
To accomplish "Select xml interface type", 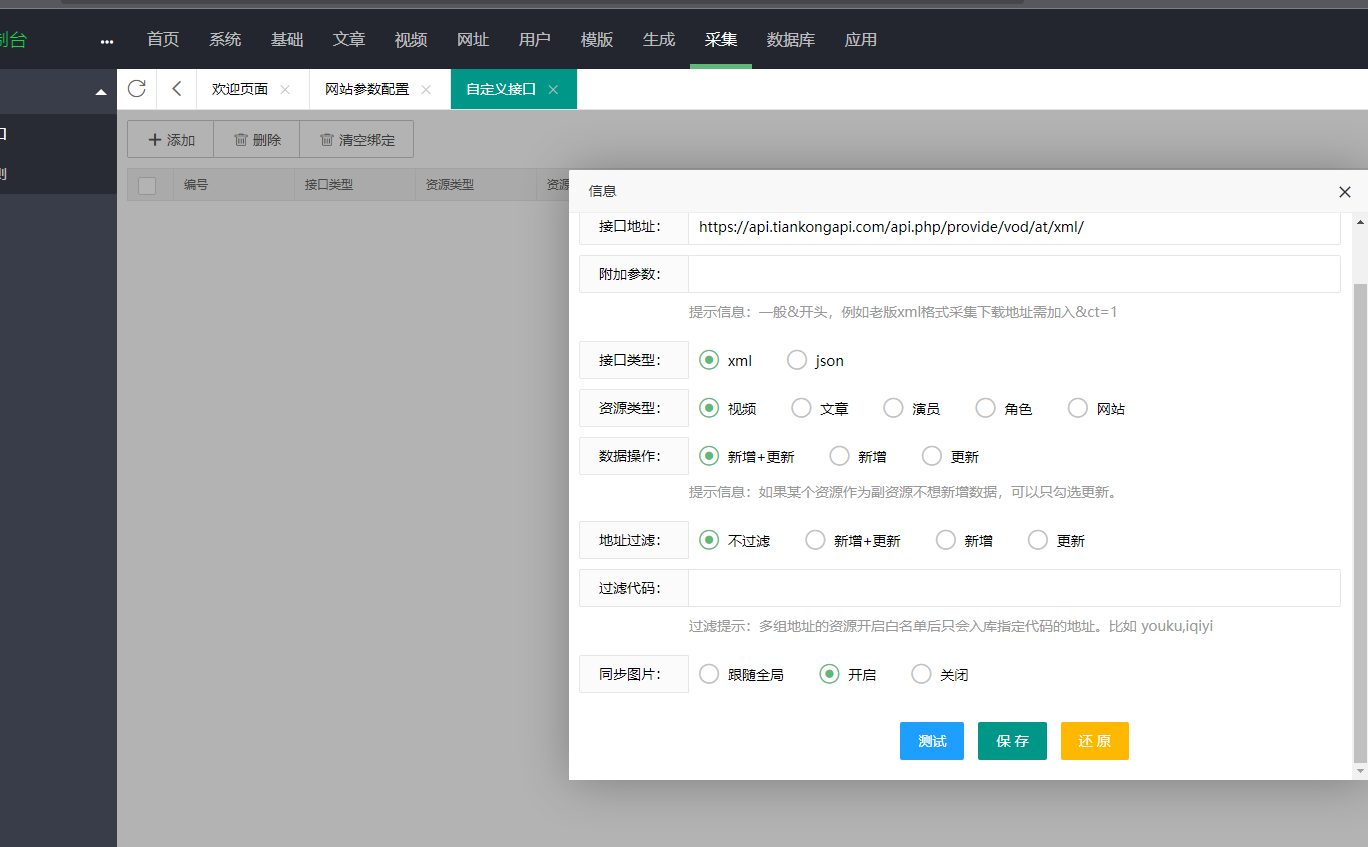I will click(709, 360).
